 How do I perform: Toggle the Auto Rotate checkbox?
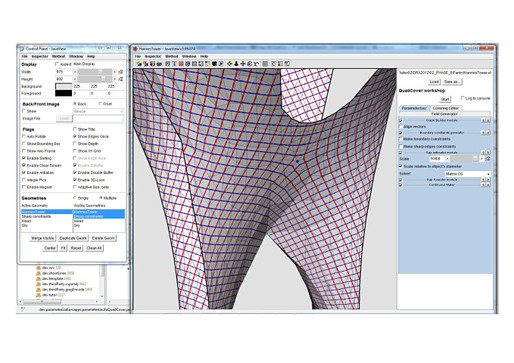click(24, 136)
